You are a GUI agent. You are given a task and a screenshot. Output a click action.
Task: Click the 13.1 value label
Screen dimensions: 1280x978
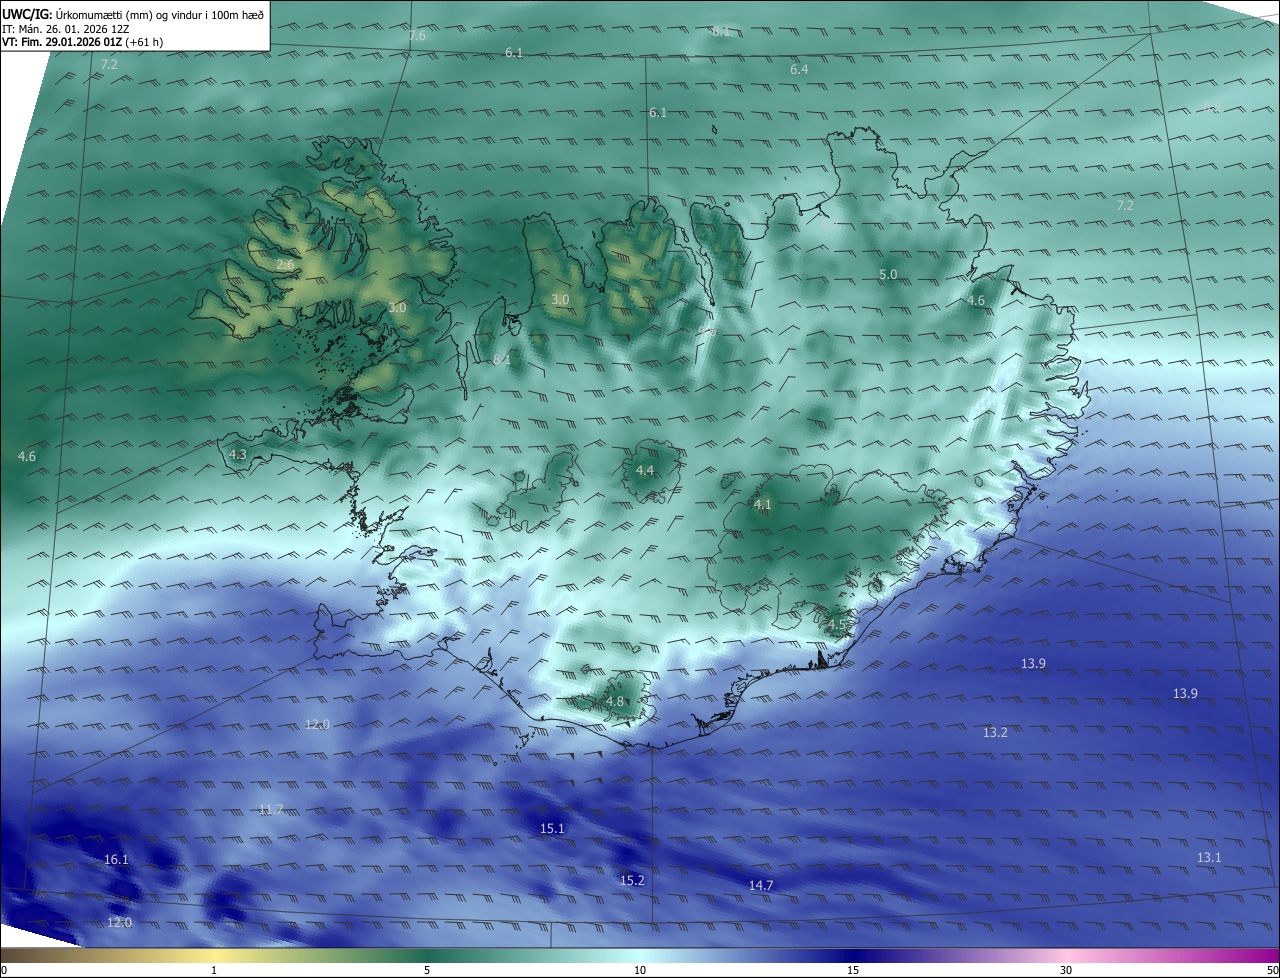tap(1209, 858)
